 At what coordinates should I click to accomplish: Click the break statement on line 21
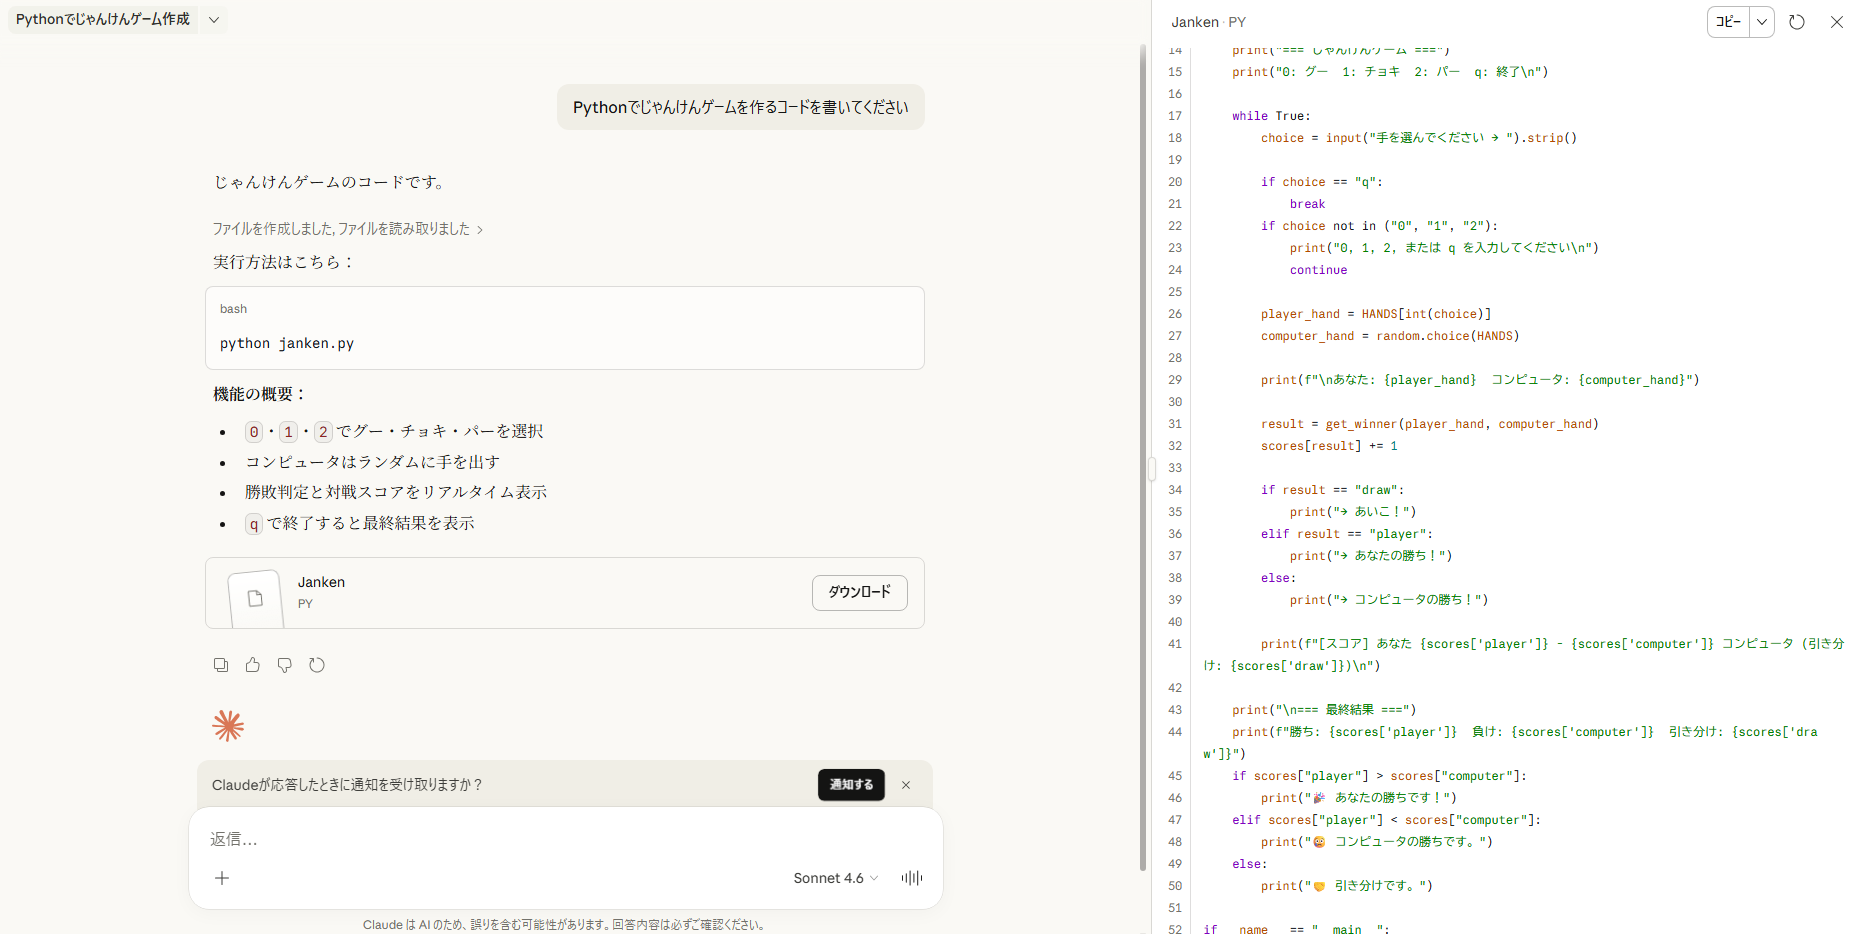click(x=1307, y=204)
